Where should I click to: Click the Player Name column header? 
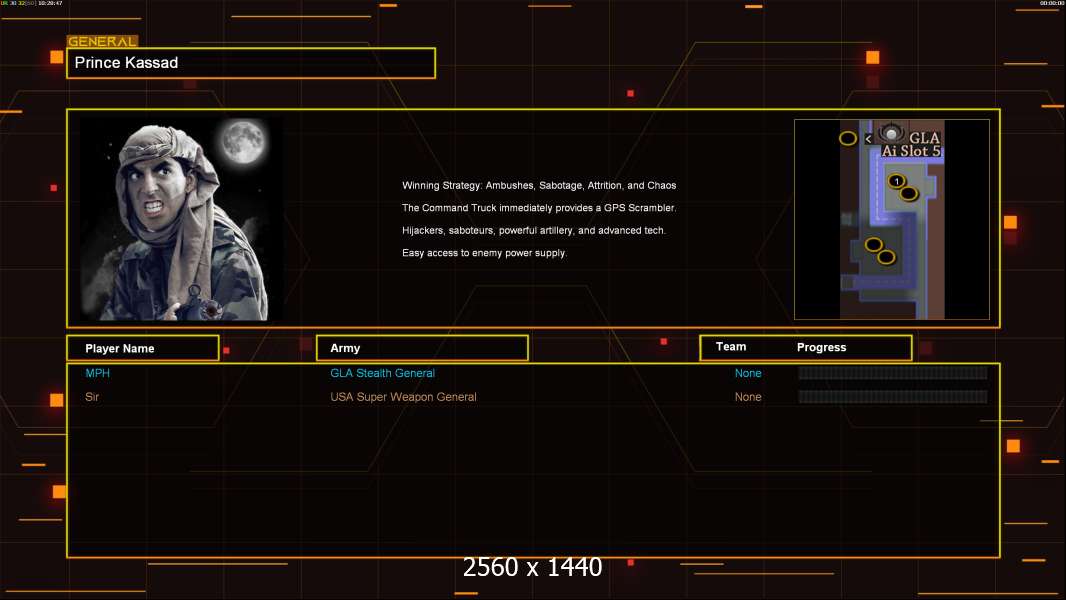[x=142, y=348]
